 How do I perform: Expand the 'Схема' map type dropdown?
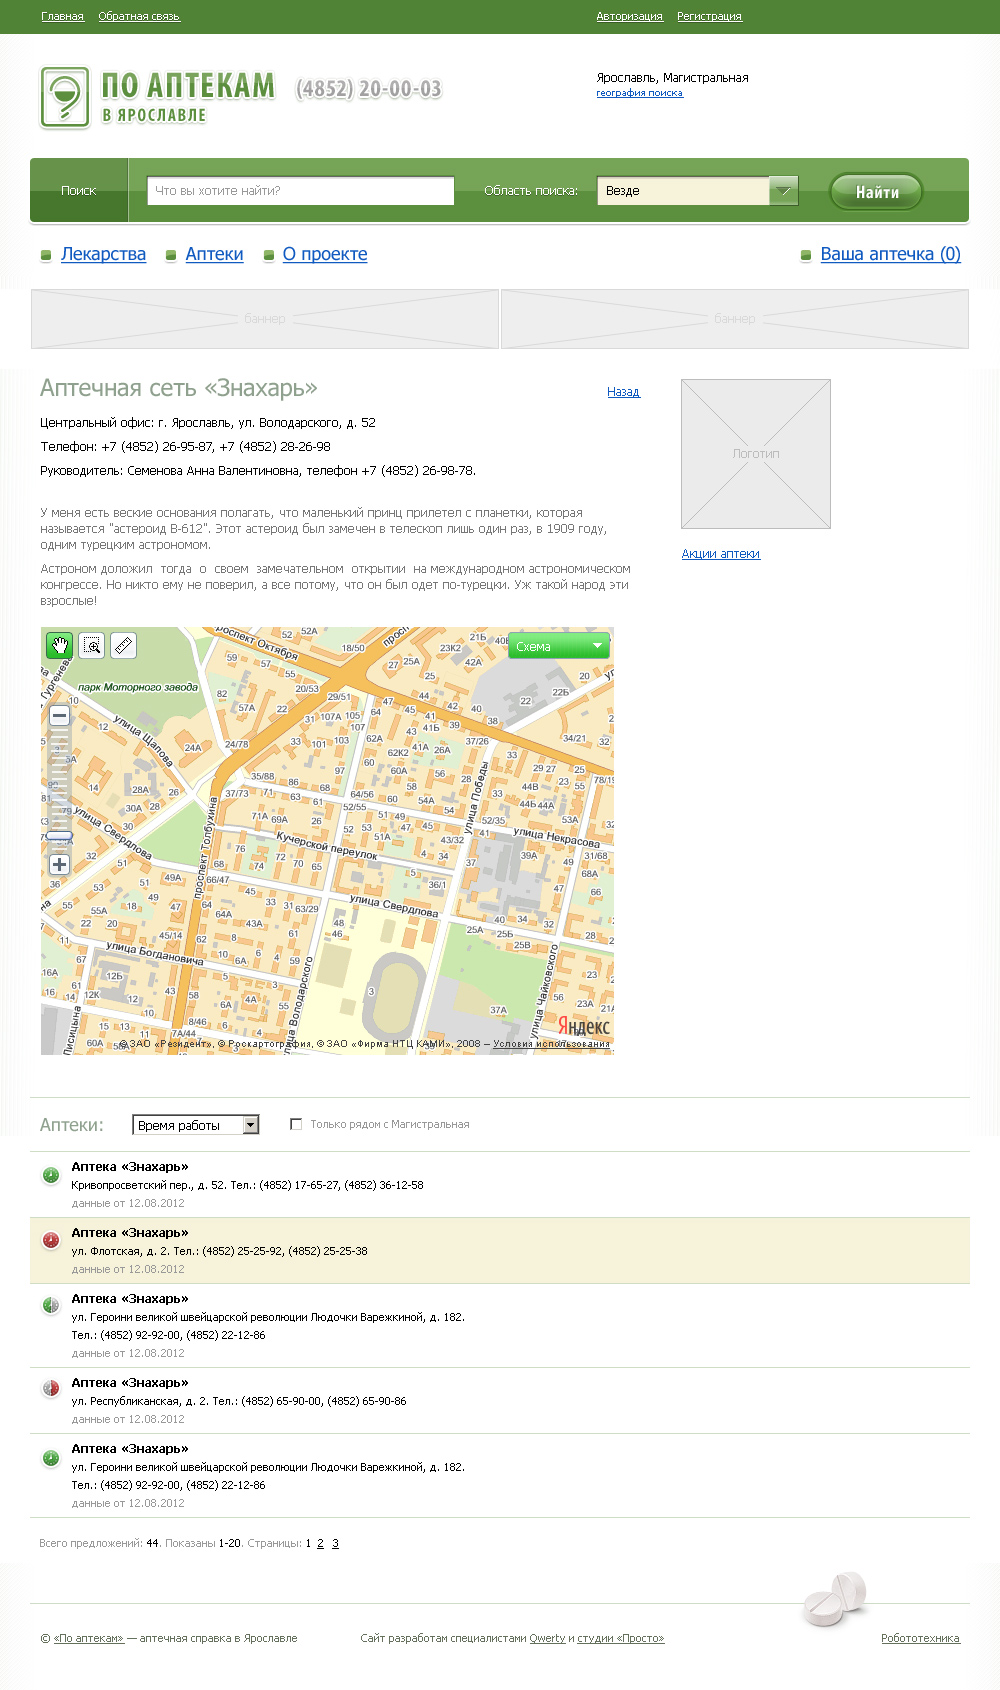point(559,646)
